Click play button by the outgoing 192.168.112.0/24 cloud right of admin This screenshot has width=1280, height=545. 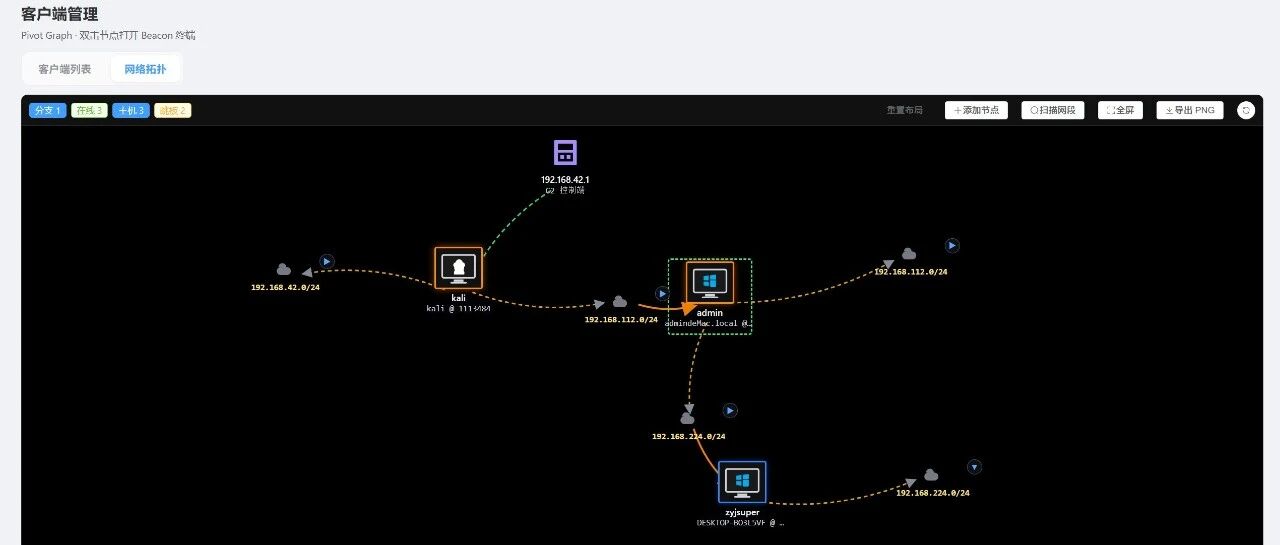point(952,245)
